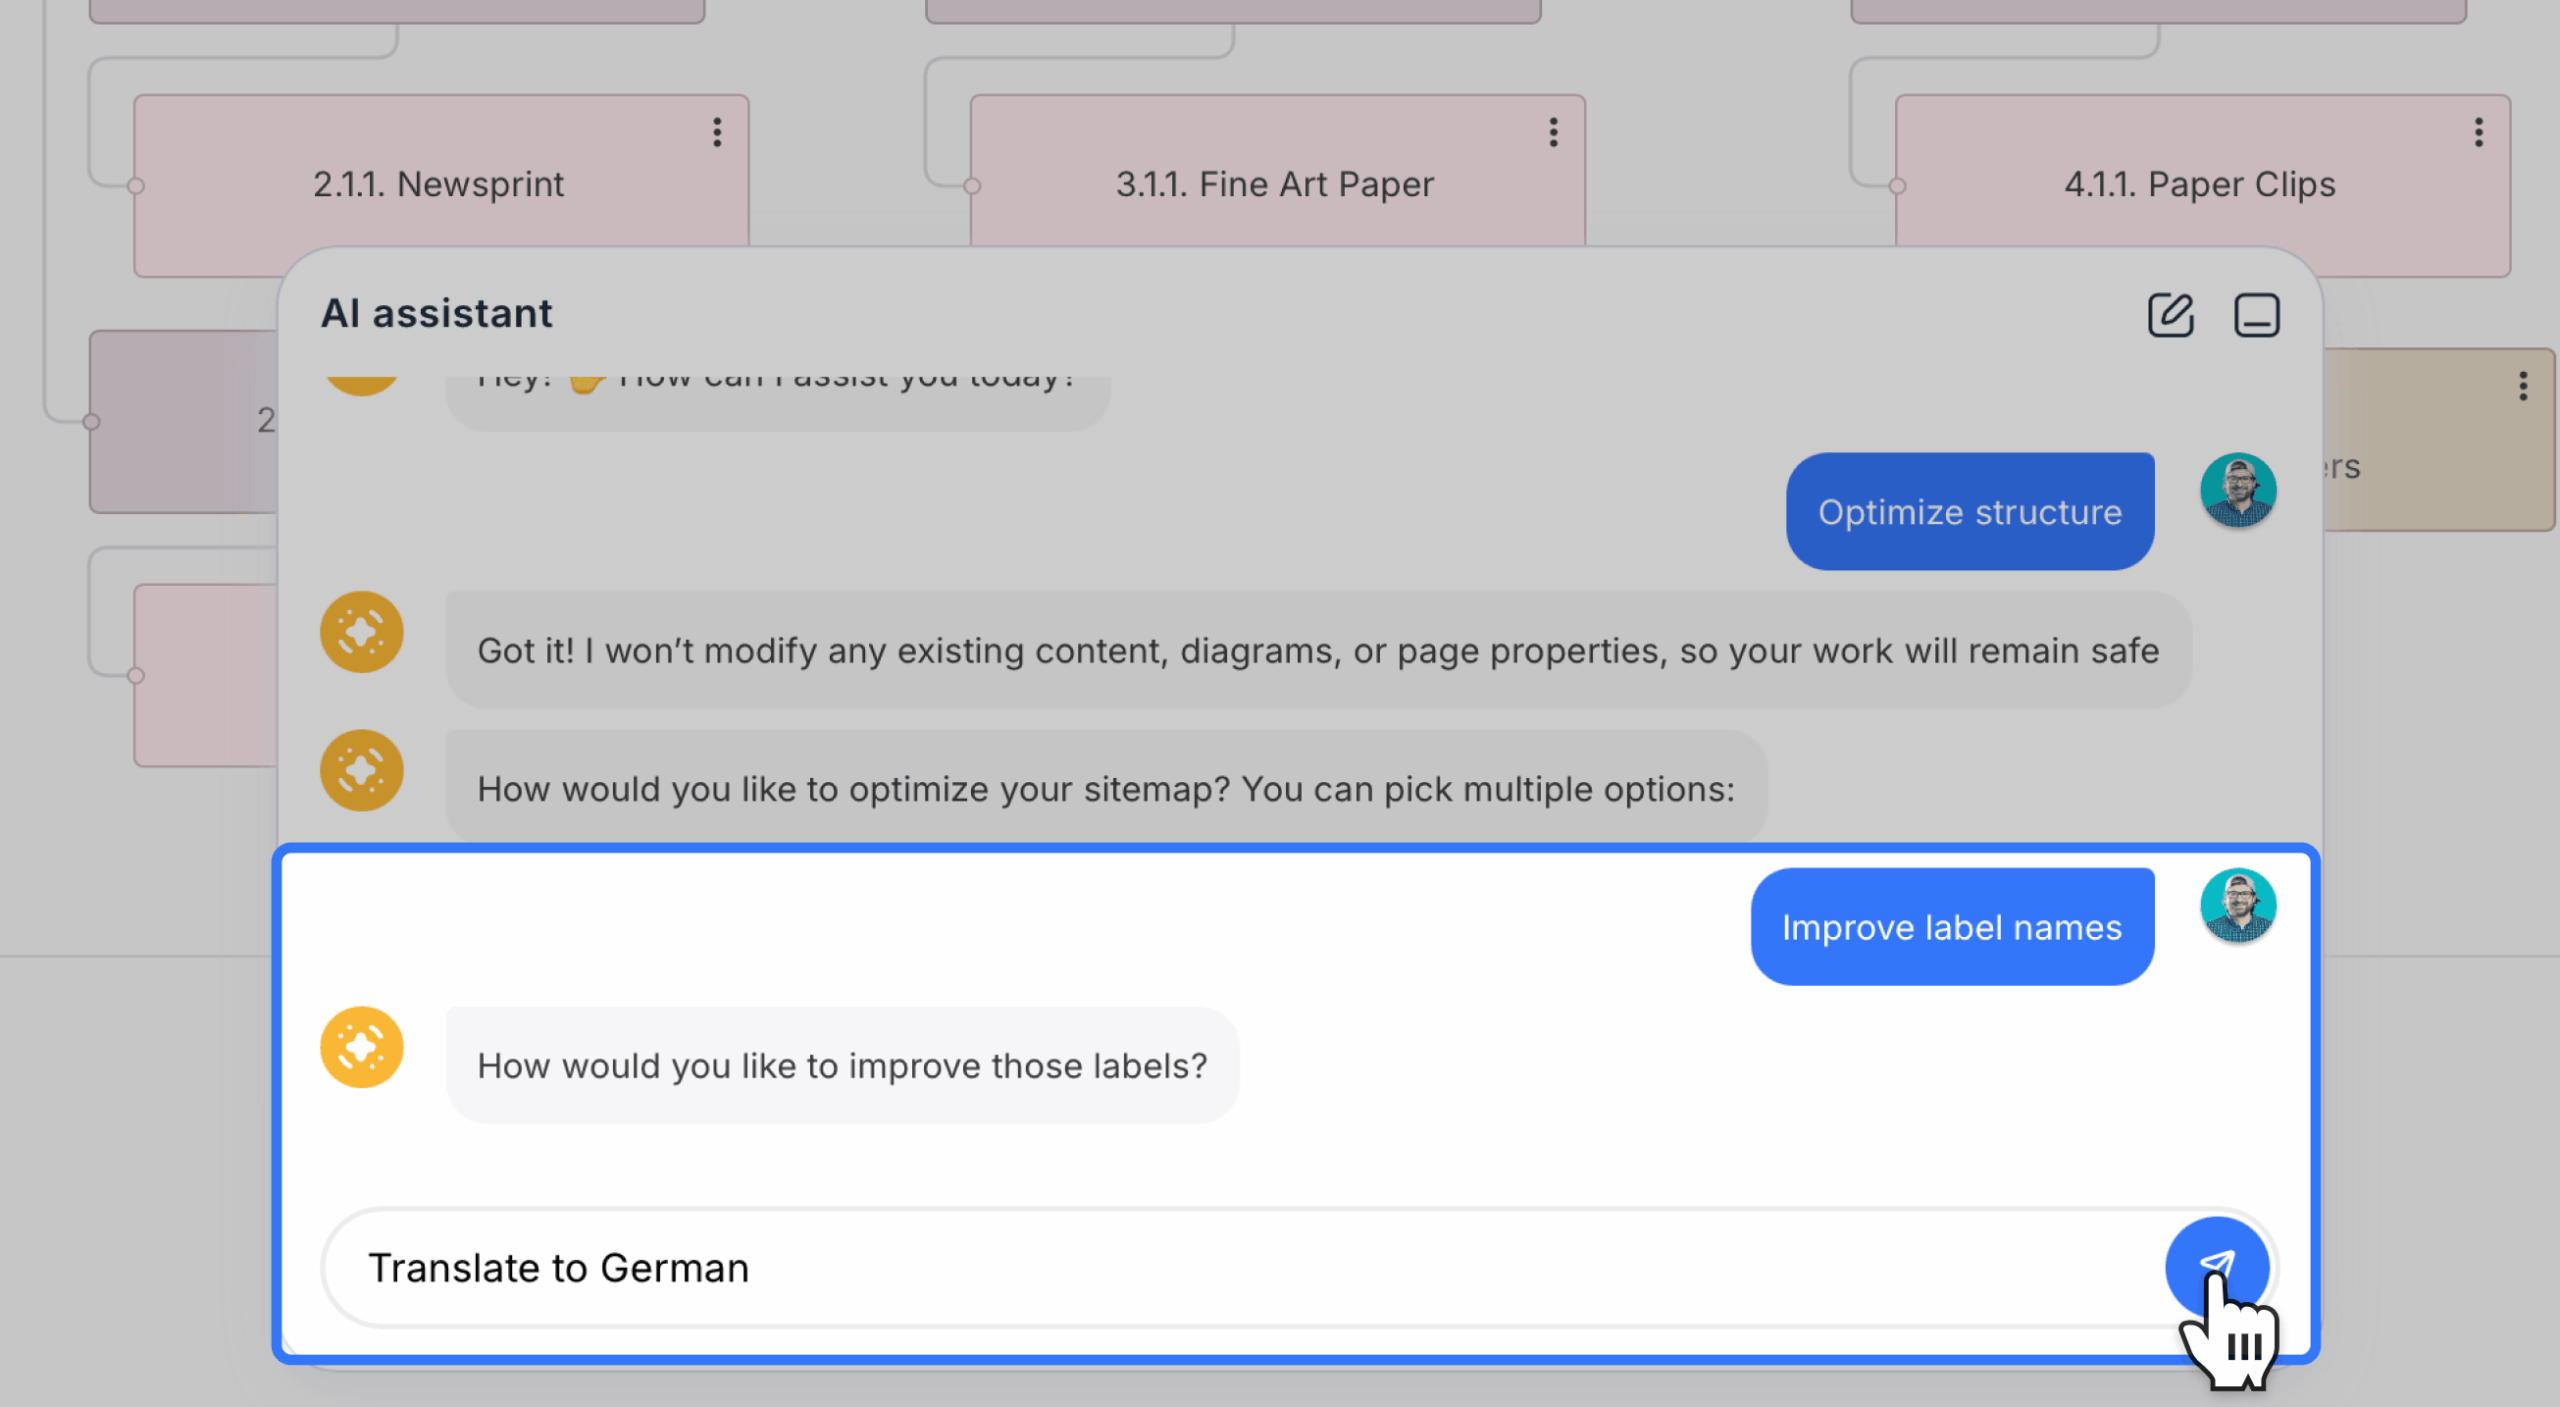Open the three-dot menu on the tan card

point(2523,386)
